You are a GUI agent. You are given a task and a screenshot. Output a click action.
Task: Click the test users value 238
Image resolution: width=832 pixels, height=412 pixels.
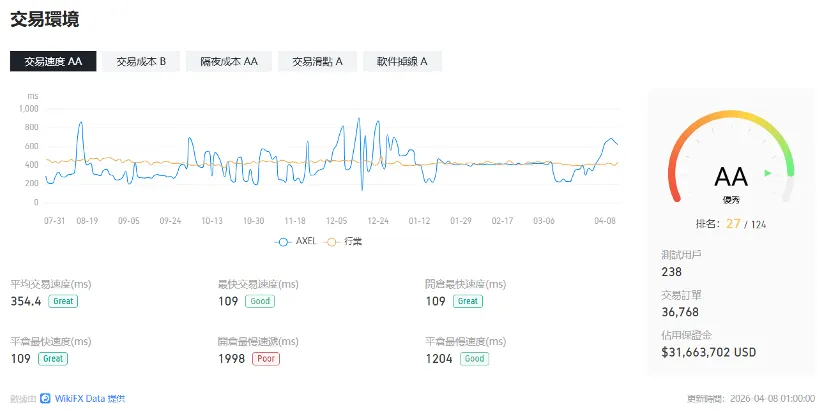coord(672,272)
